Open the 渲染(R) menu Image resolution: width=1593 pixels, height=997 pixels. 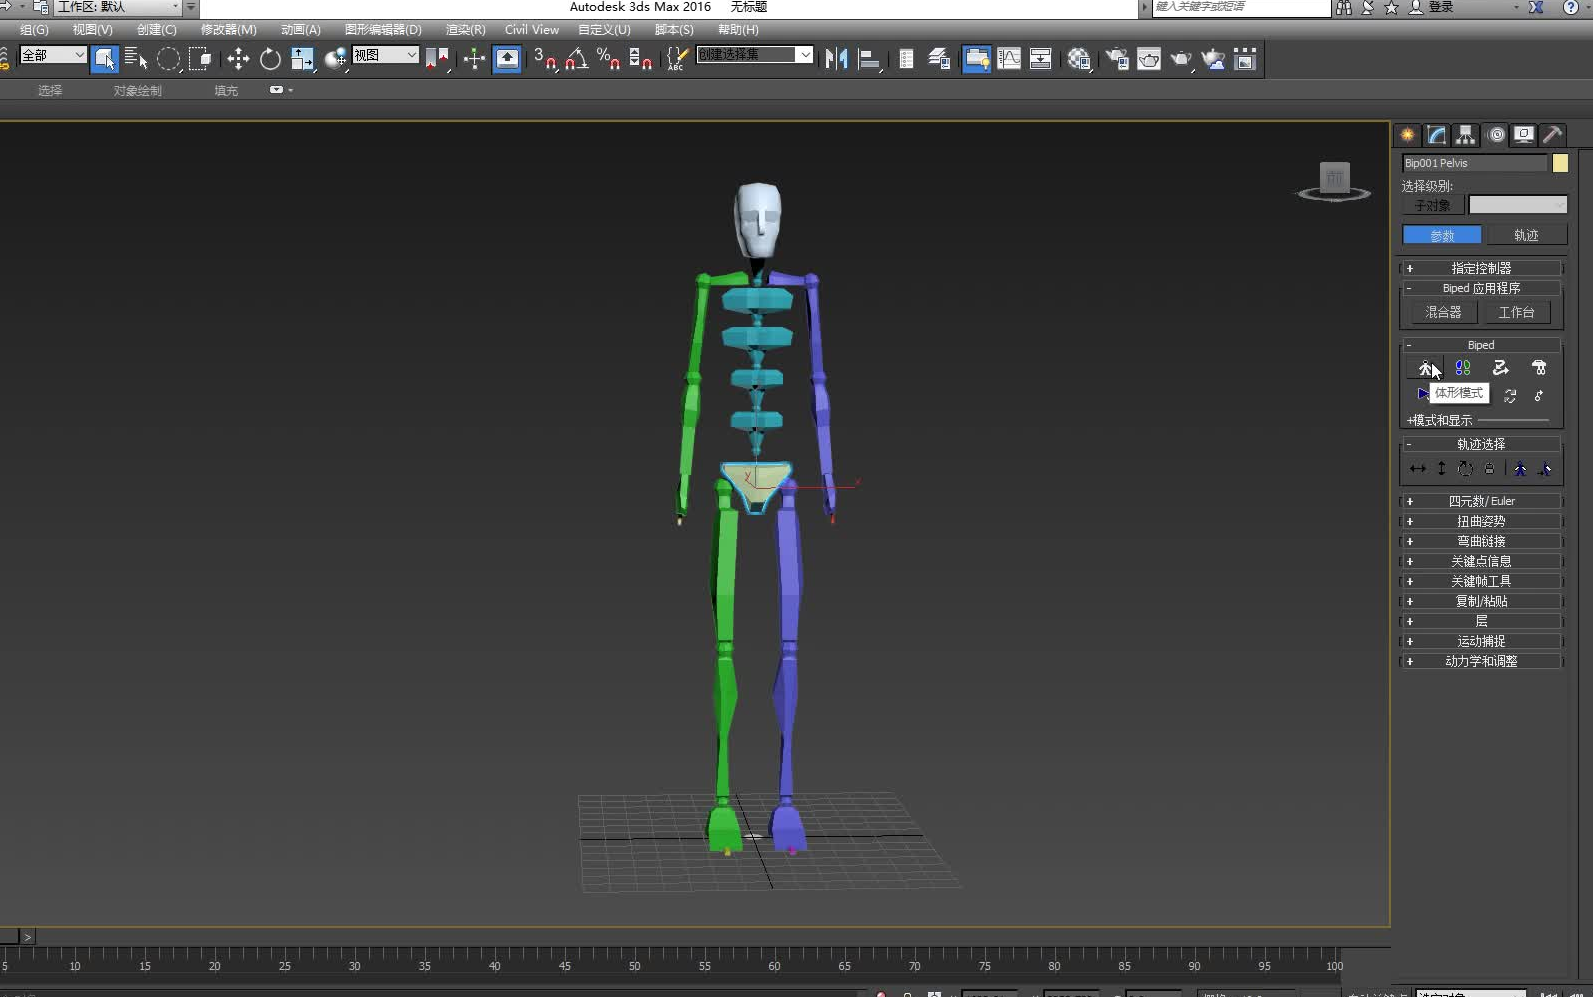(465, 30)
